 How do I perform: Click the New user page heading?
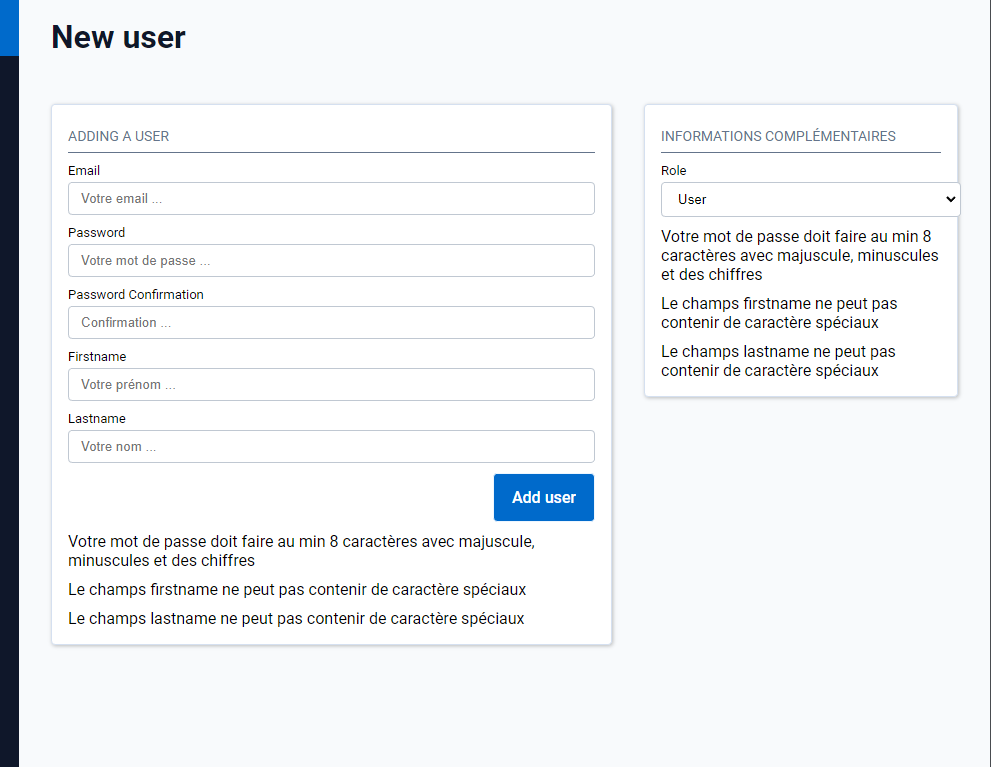click(117, 37)
